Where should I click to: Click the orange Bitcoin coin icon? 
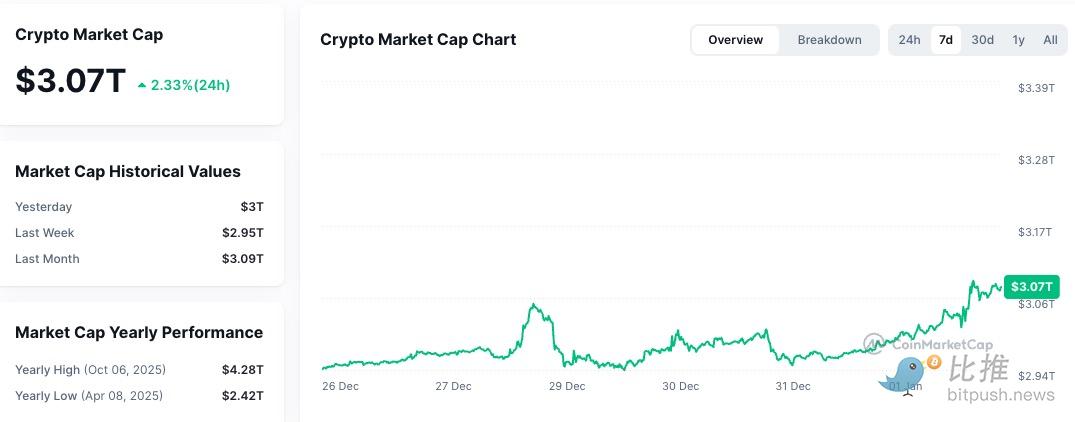[935, 362]
